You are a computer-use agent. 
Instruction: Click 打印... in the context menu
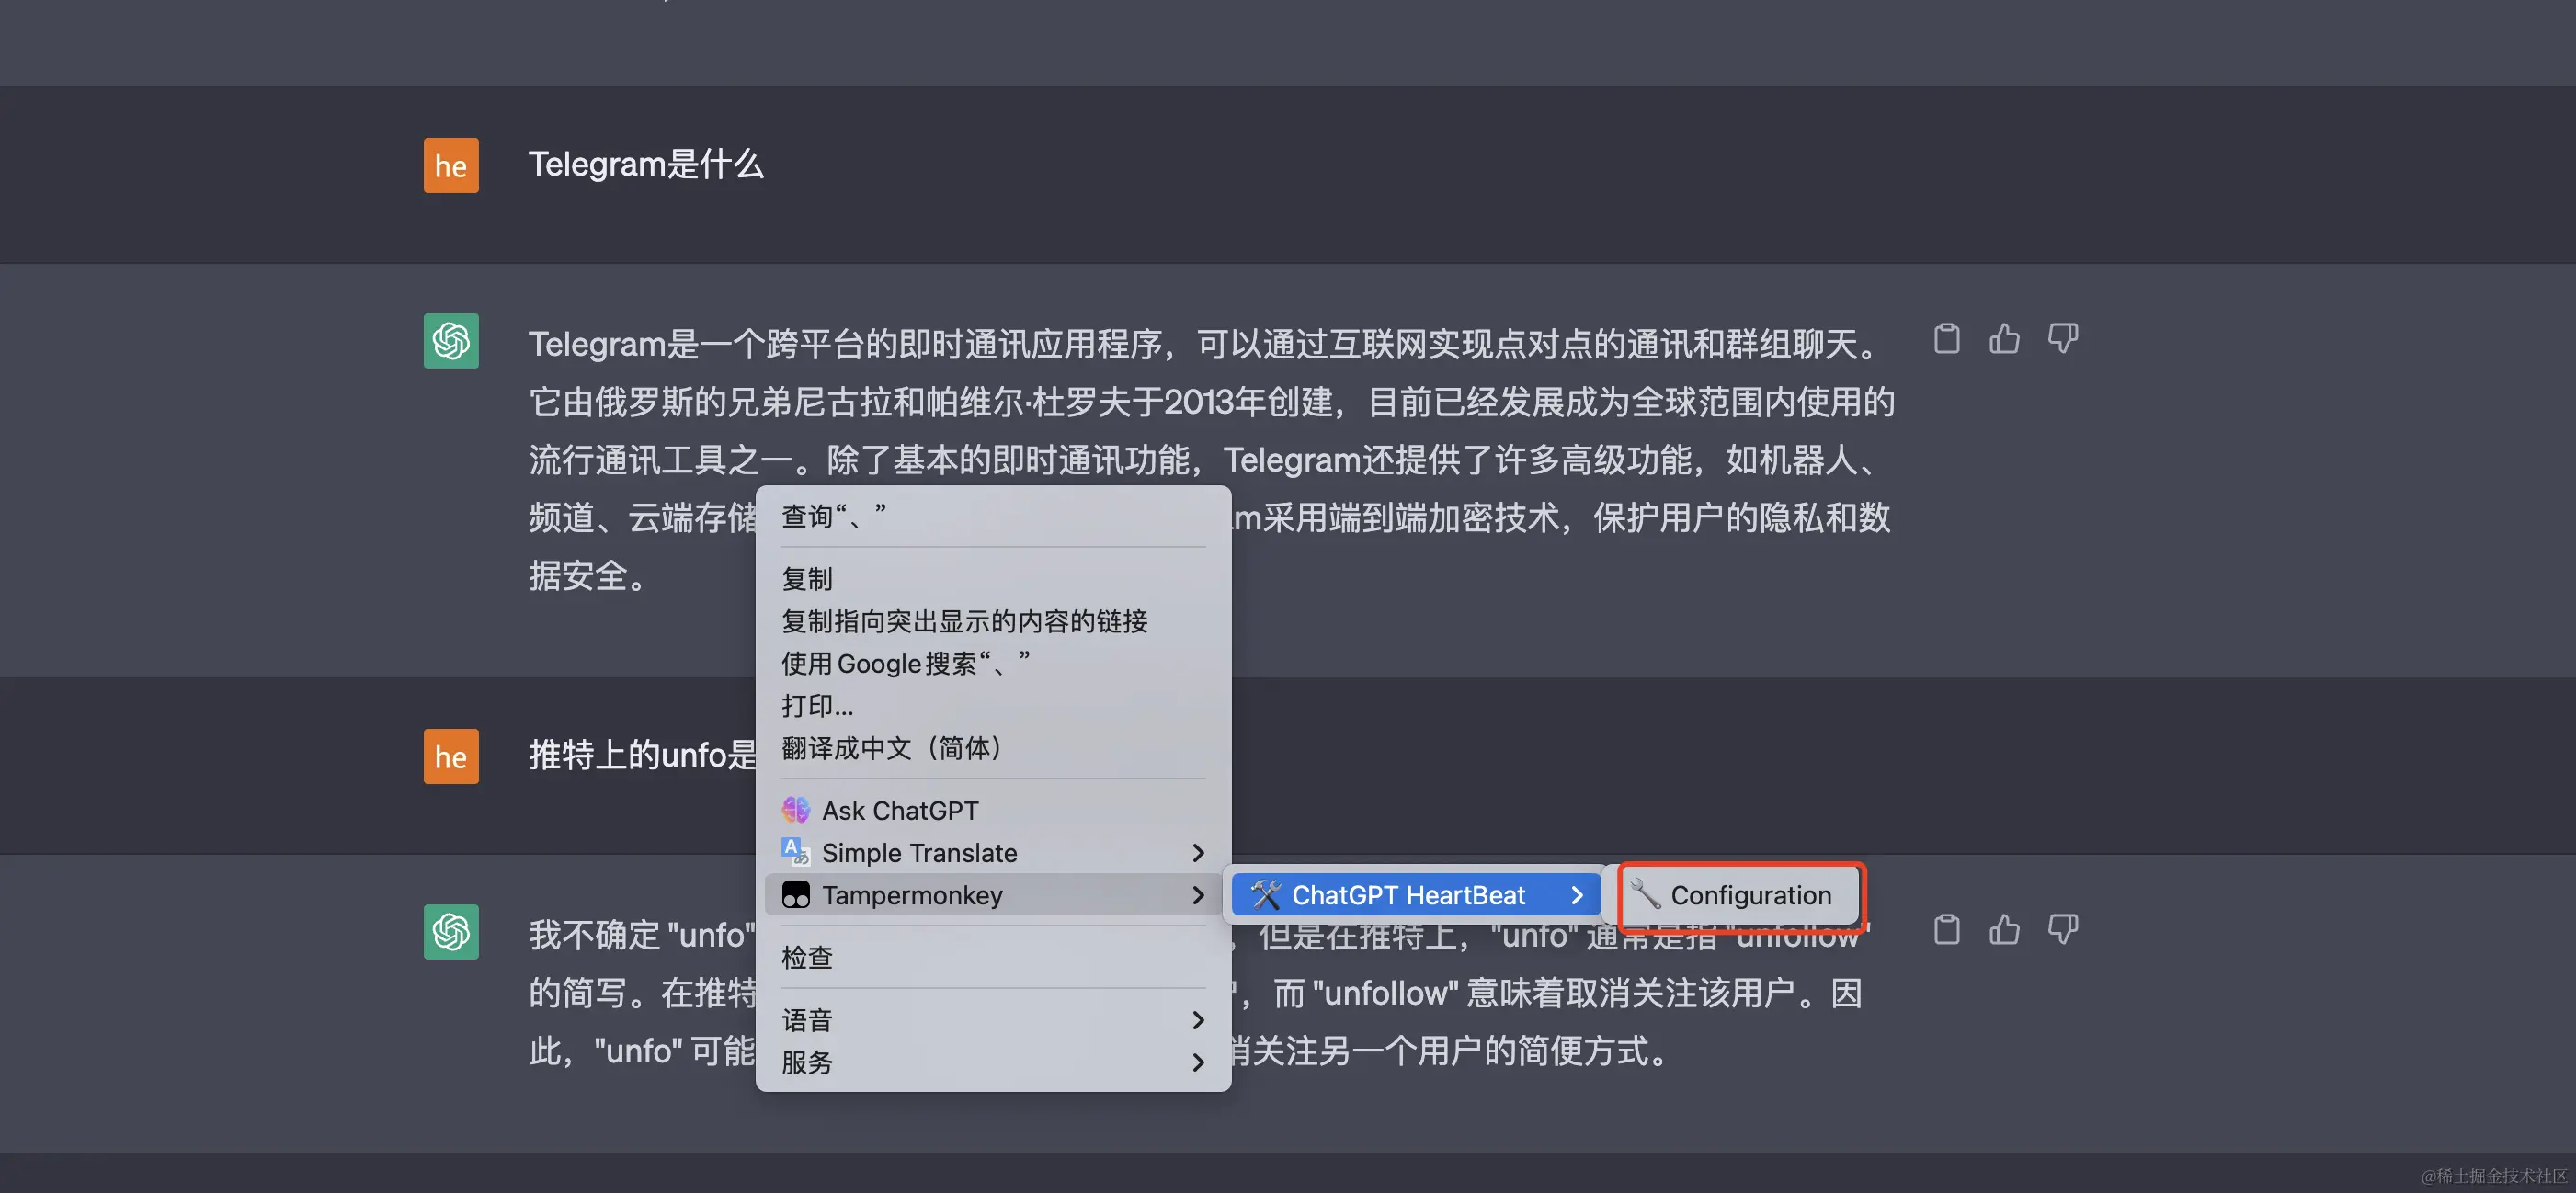point(817,706)
